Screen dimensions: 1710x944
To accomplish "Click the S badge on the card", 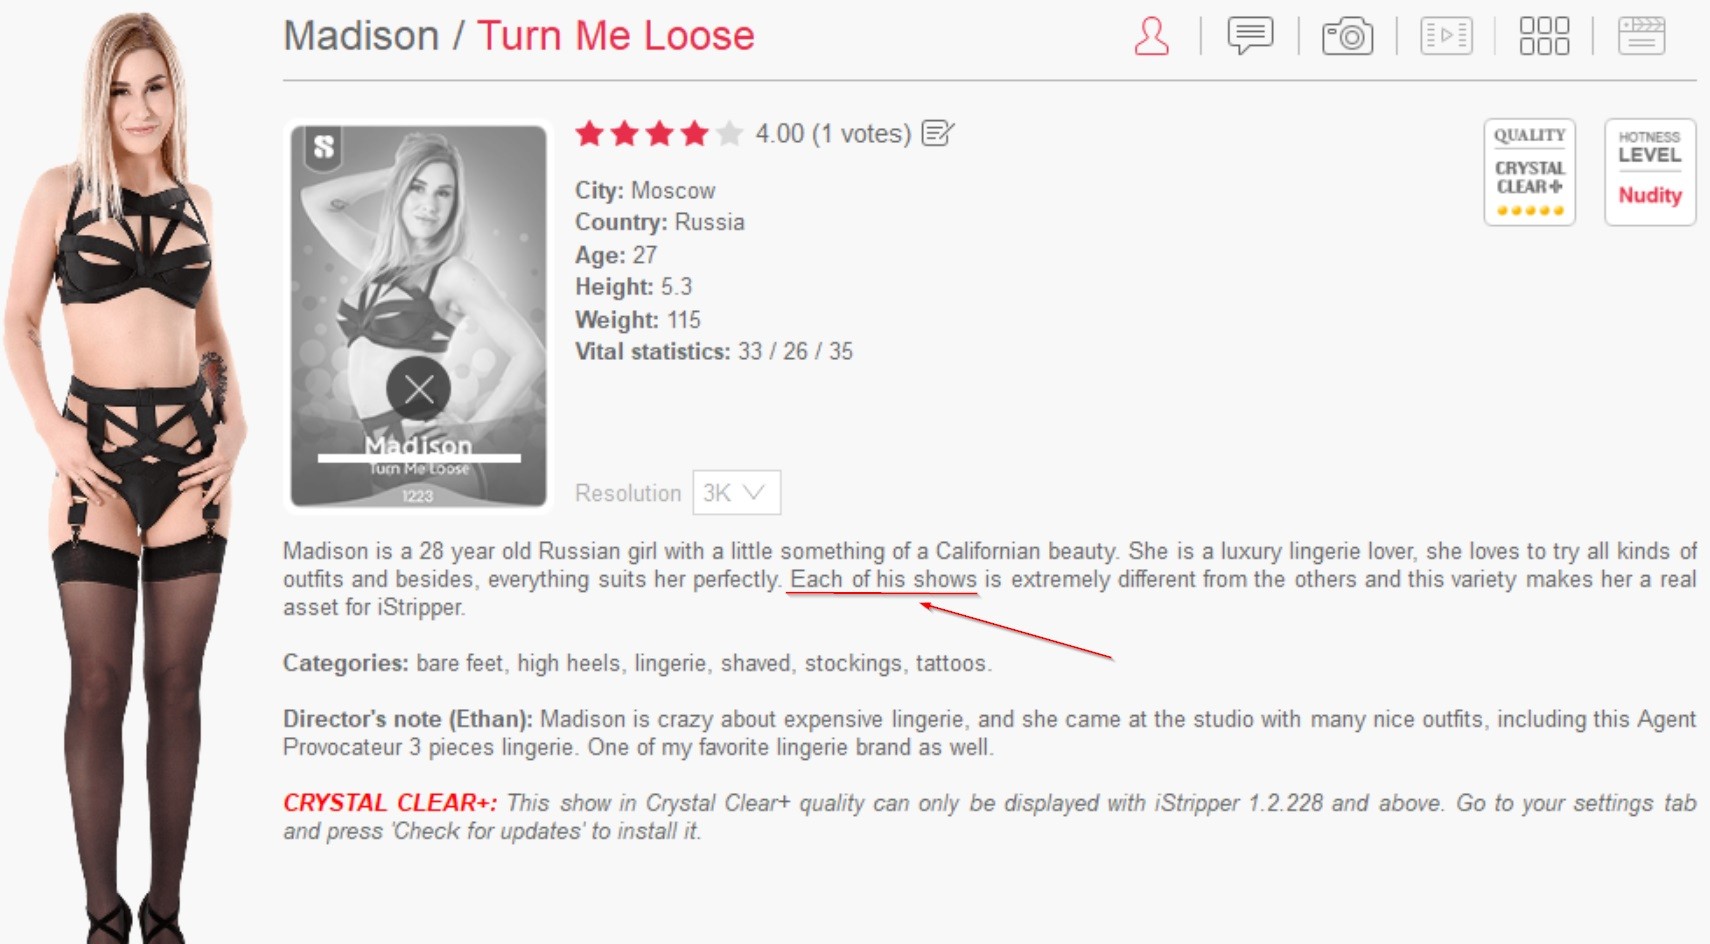I will pyautogui.click(x=323, y=147).
